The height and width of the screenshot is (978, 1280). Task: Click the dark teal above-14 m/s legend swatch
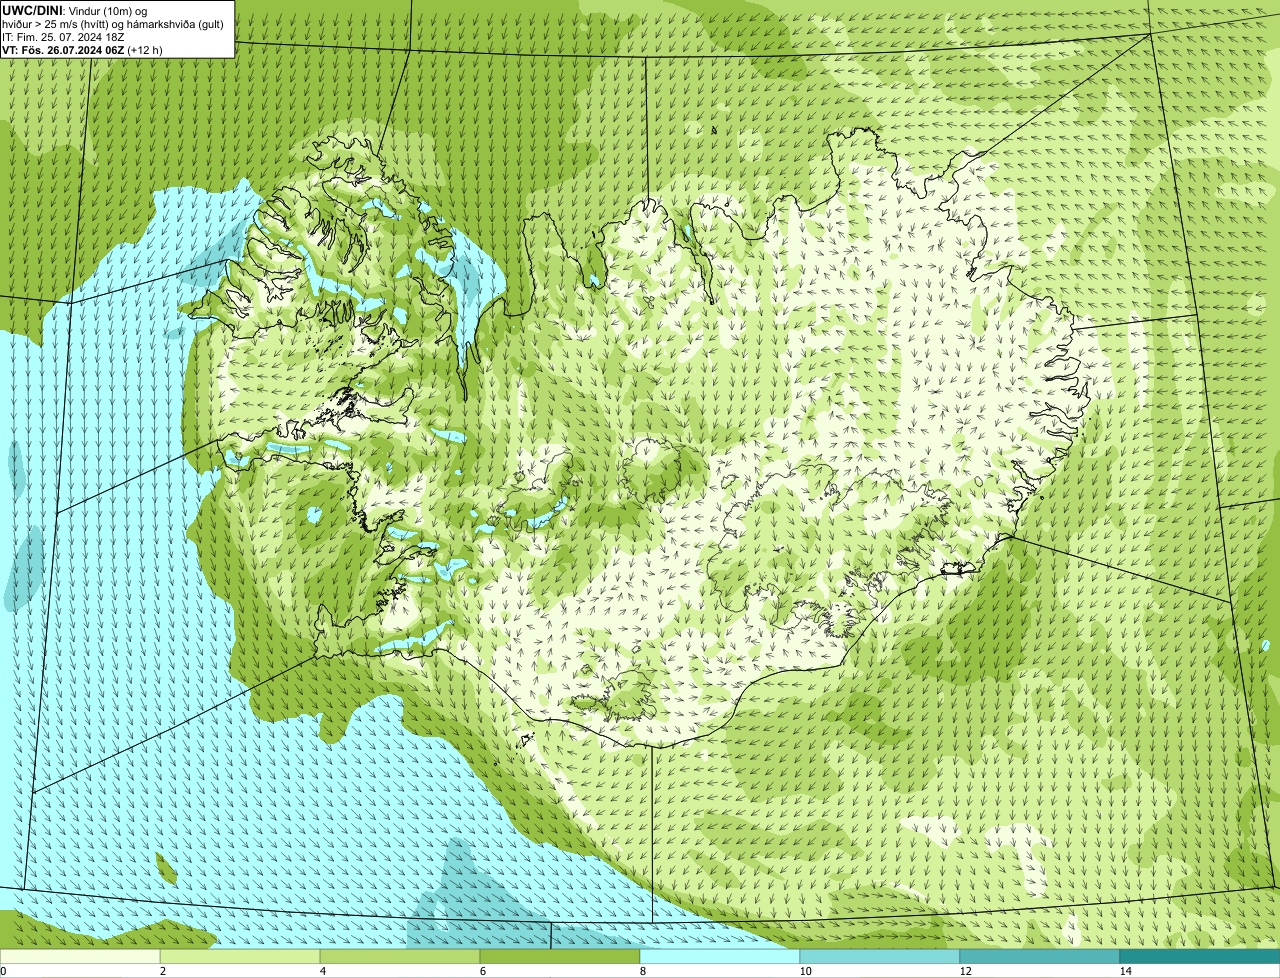1200,956
